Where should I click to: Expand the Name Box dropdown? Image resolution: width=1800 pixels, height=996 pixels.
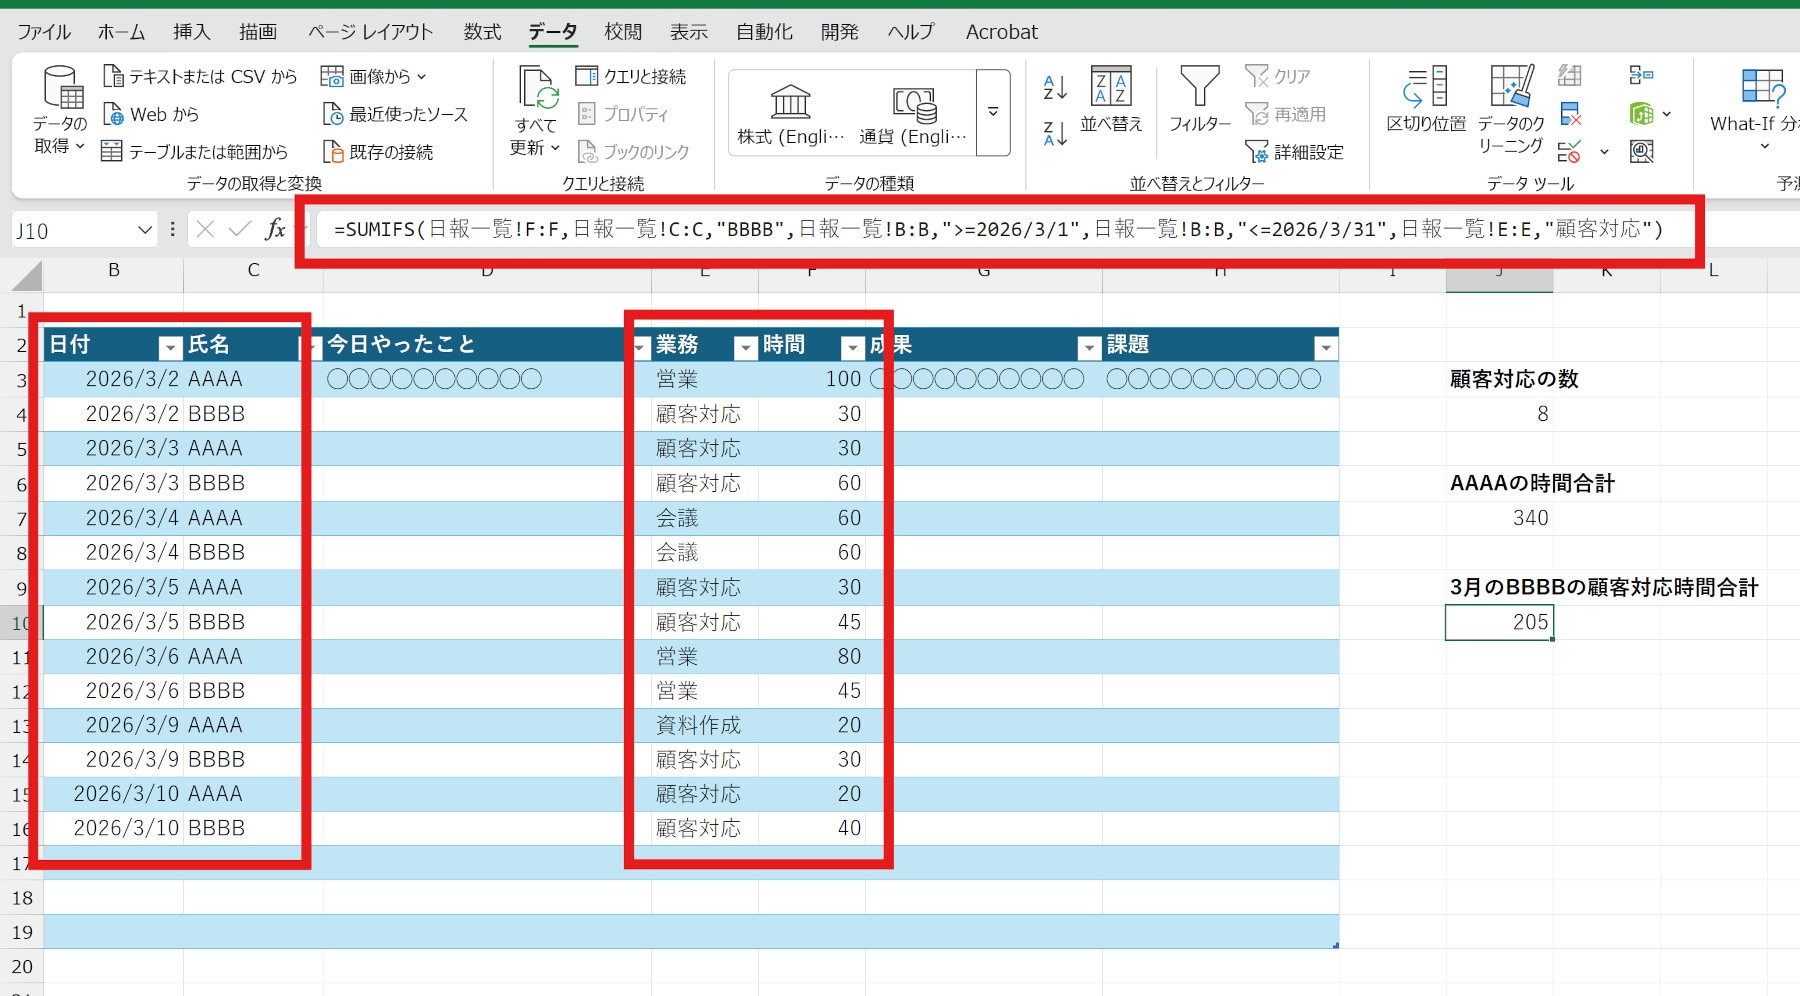[145, 231]
